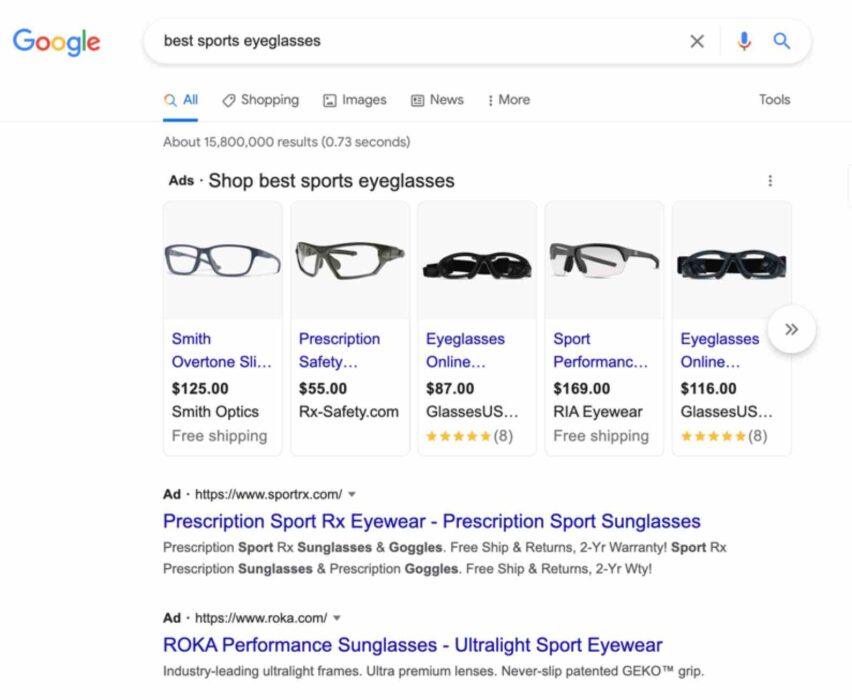Open the dropdown arrow next to roka.com

338,617
